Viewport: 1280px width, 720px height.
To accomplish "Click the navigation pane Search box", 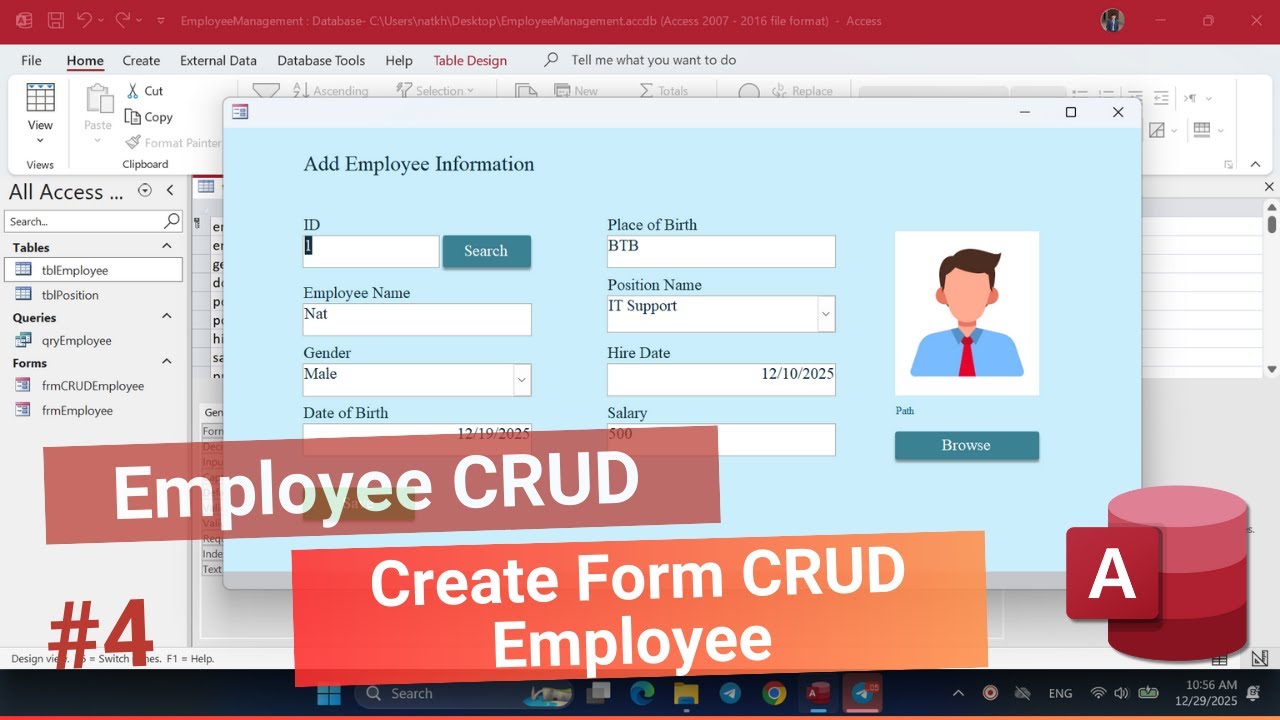I will click(84, 221).
